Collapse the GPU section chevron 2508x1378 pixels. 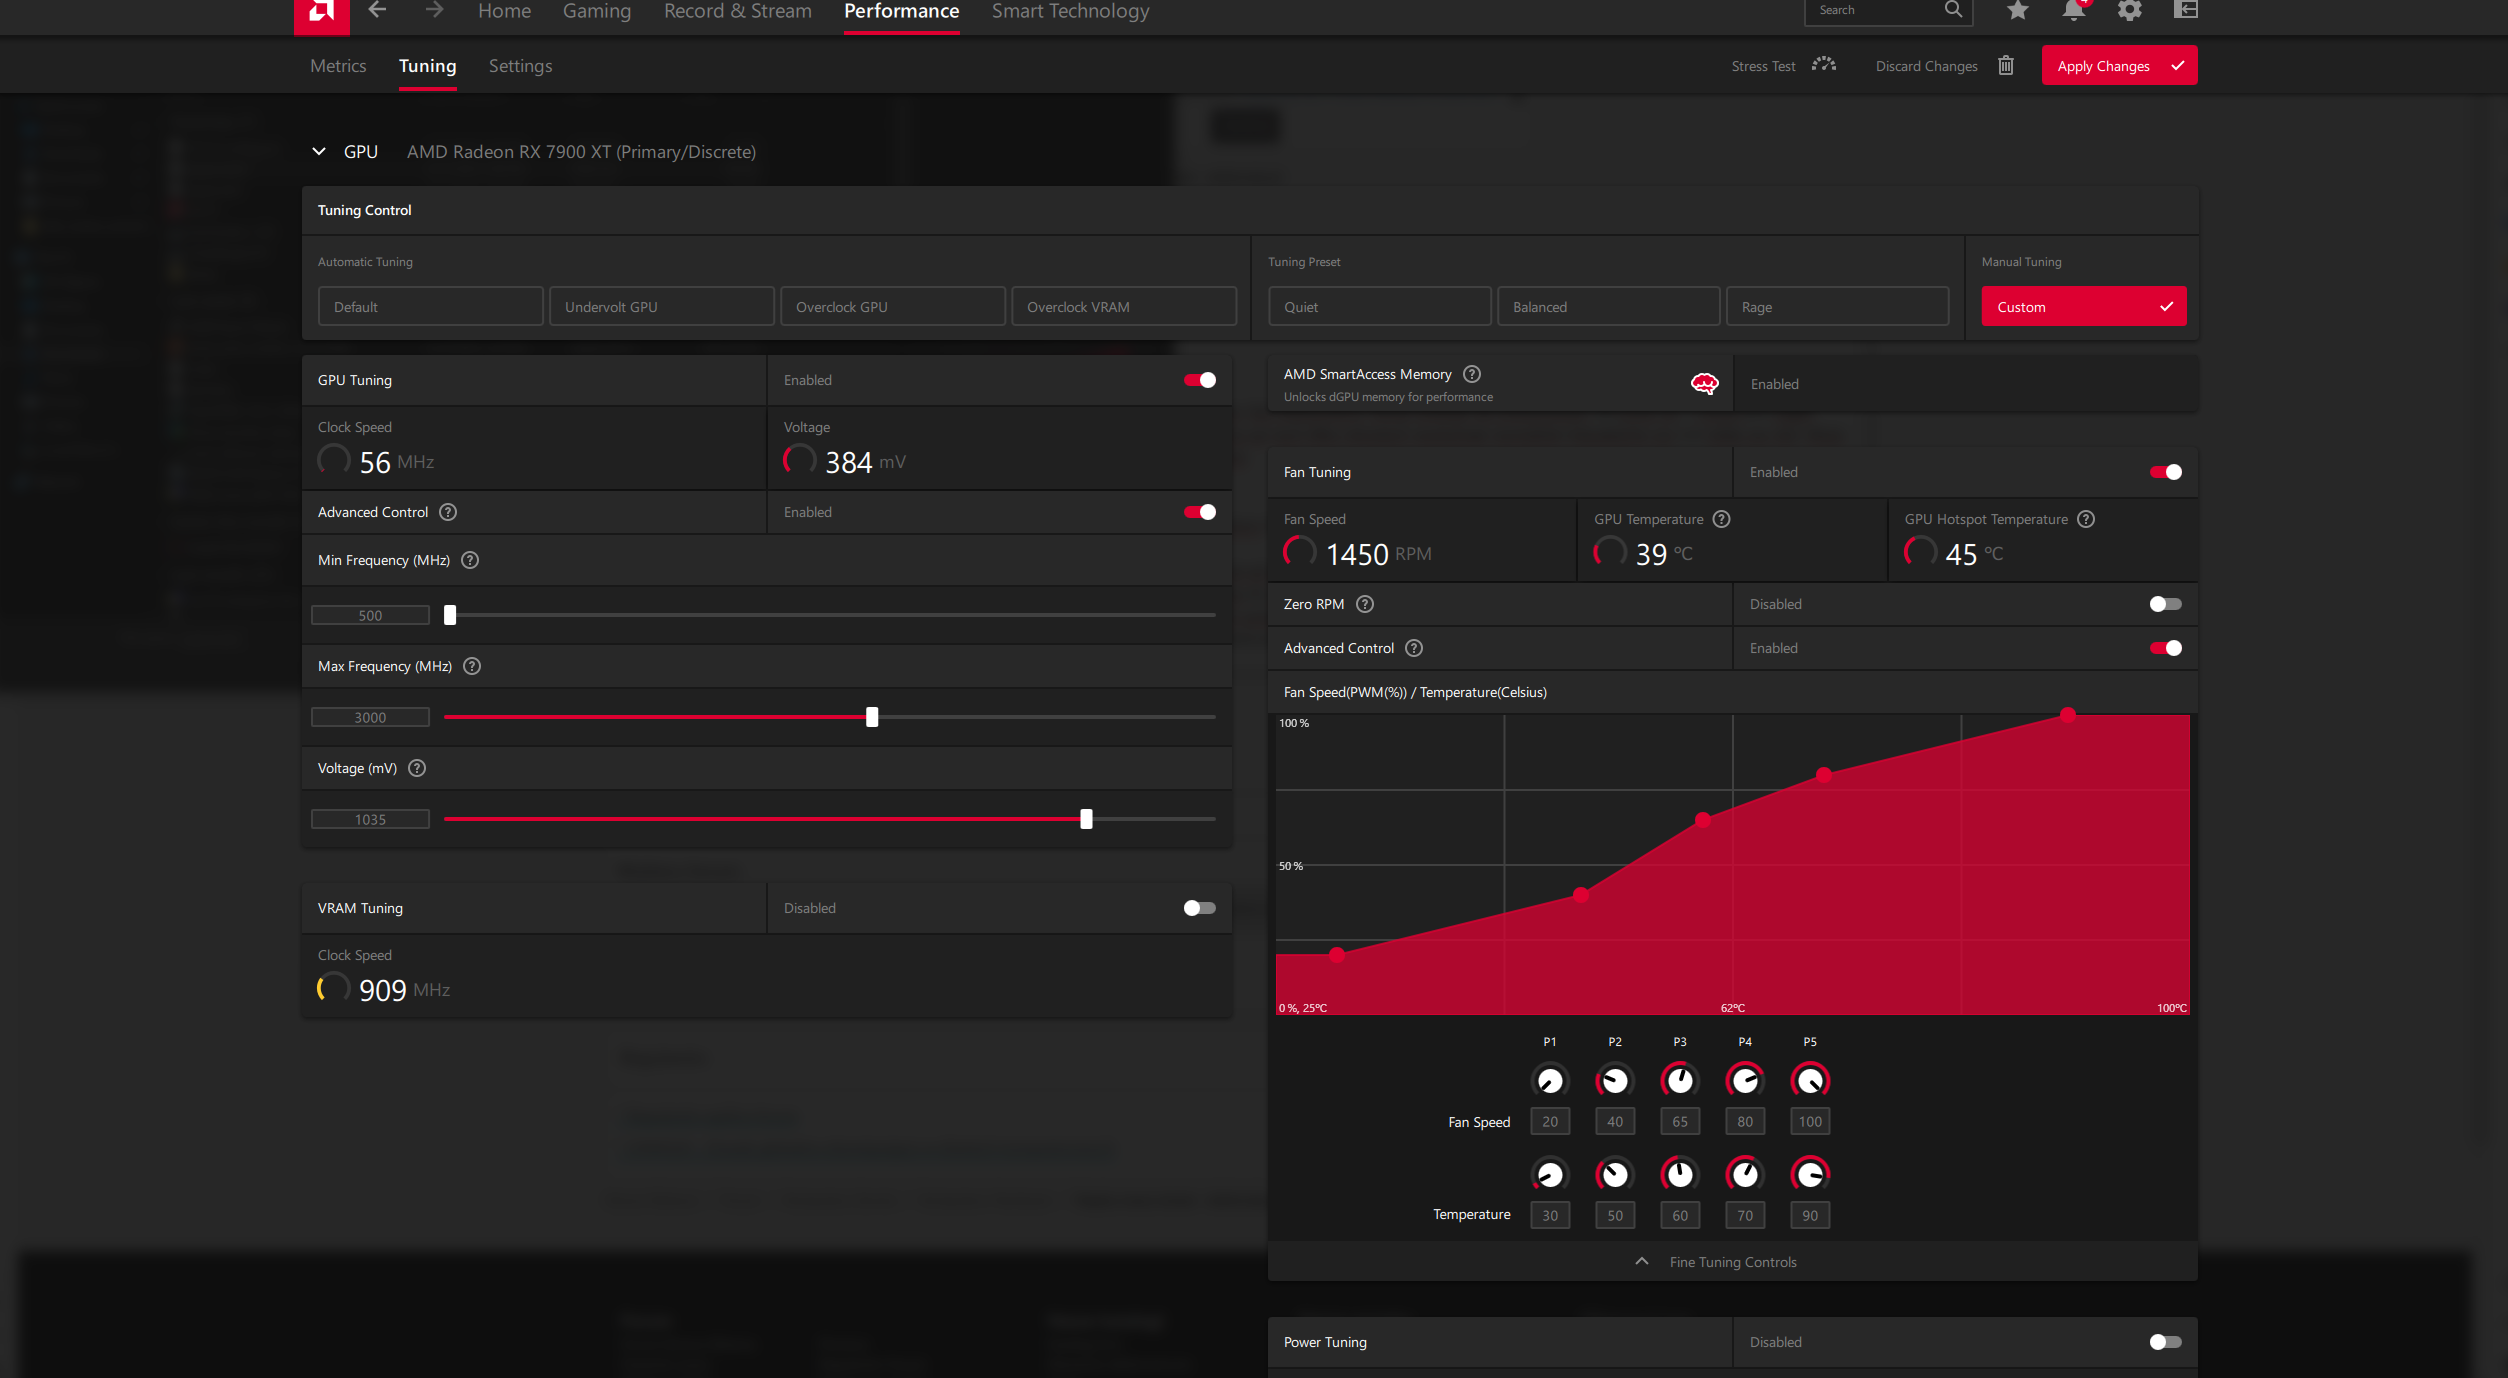[319, 152]
